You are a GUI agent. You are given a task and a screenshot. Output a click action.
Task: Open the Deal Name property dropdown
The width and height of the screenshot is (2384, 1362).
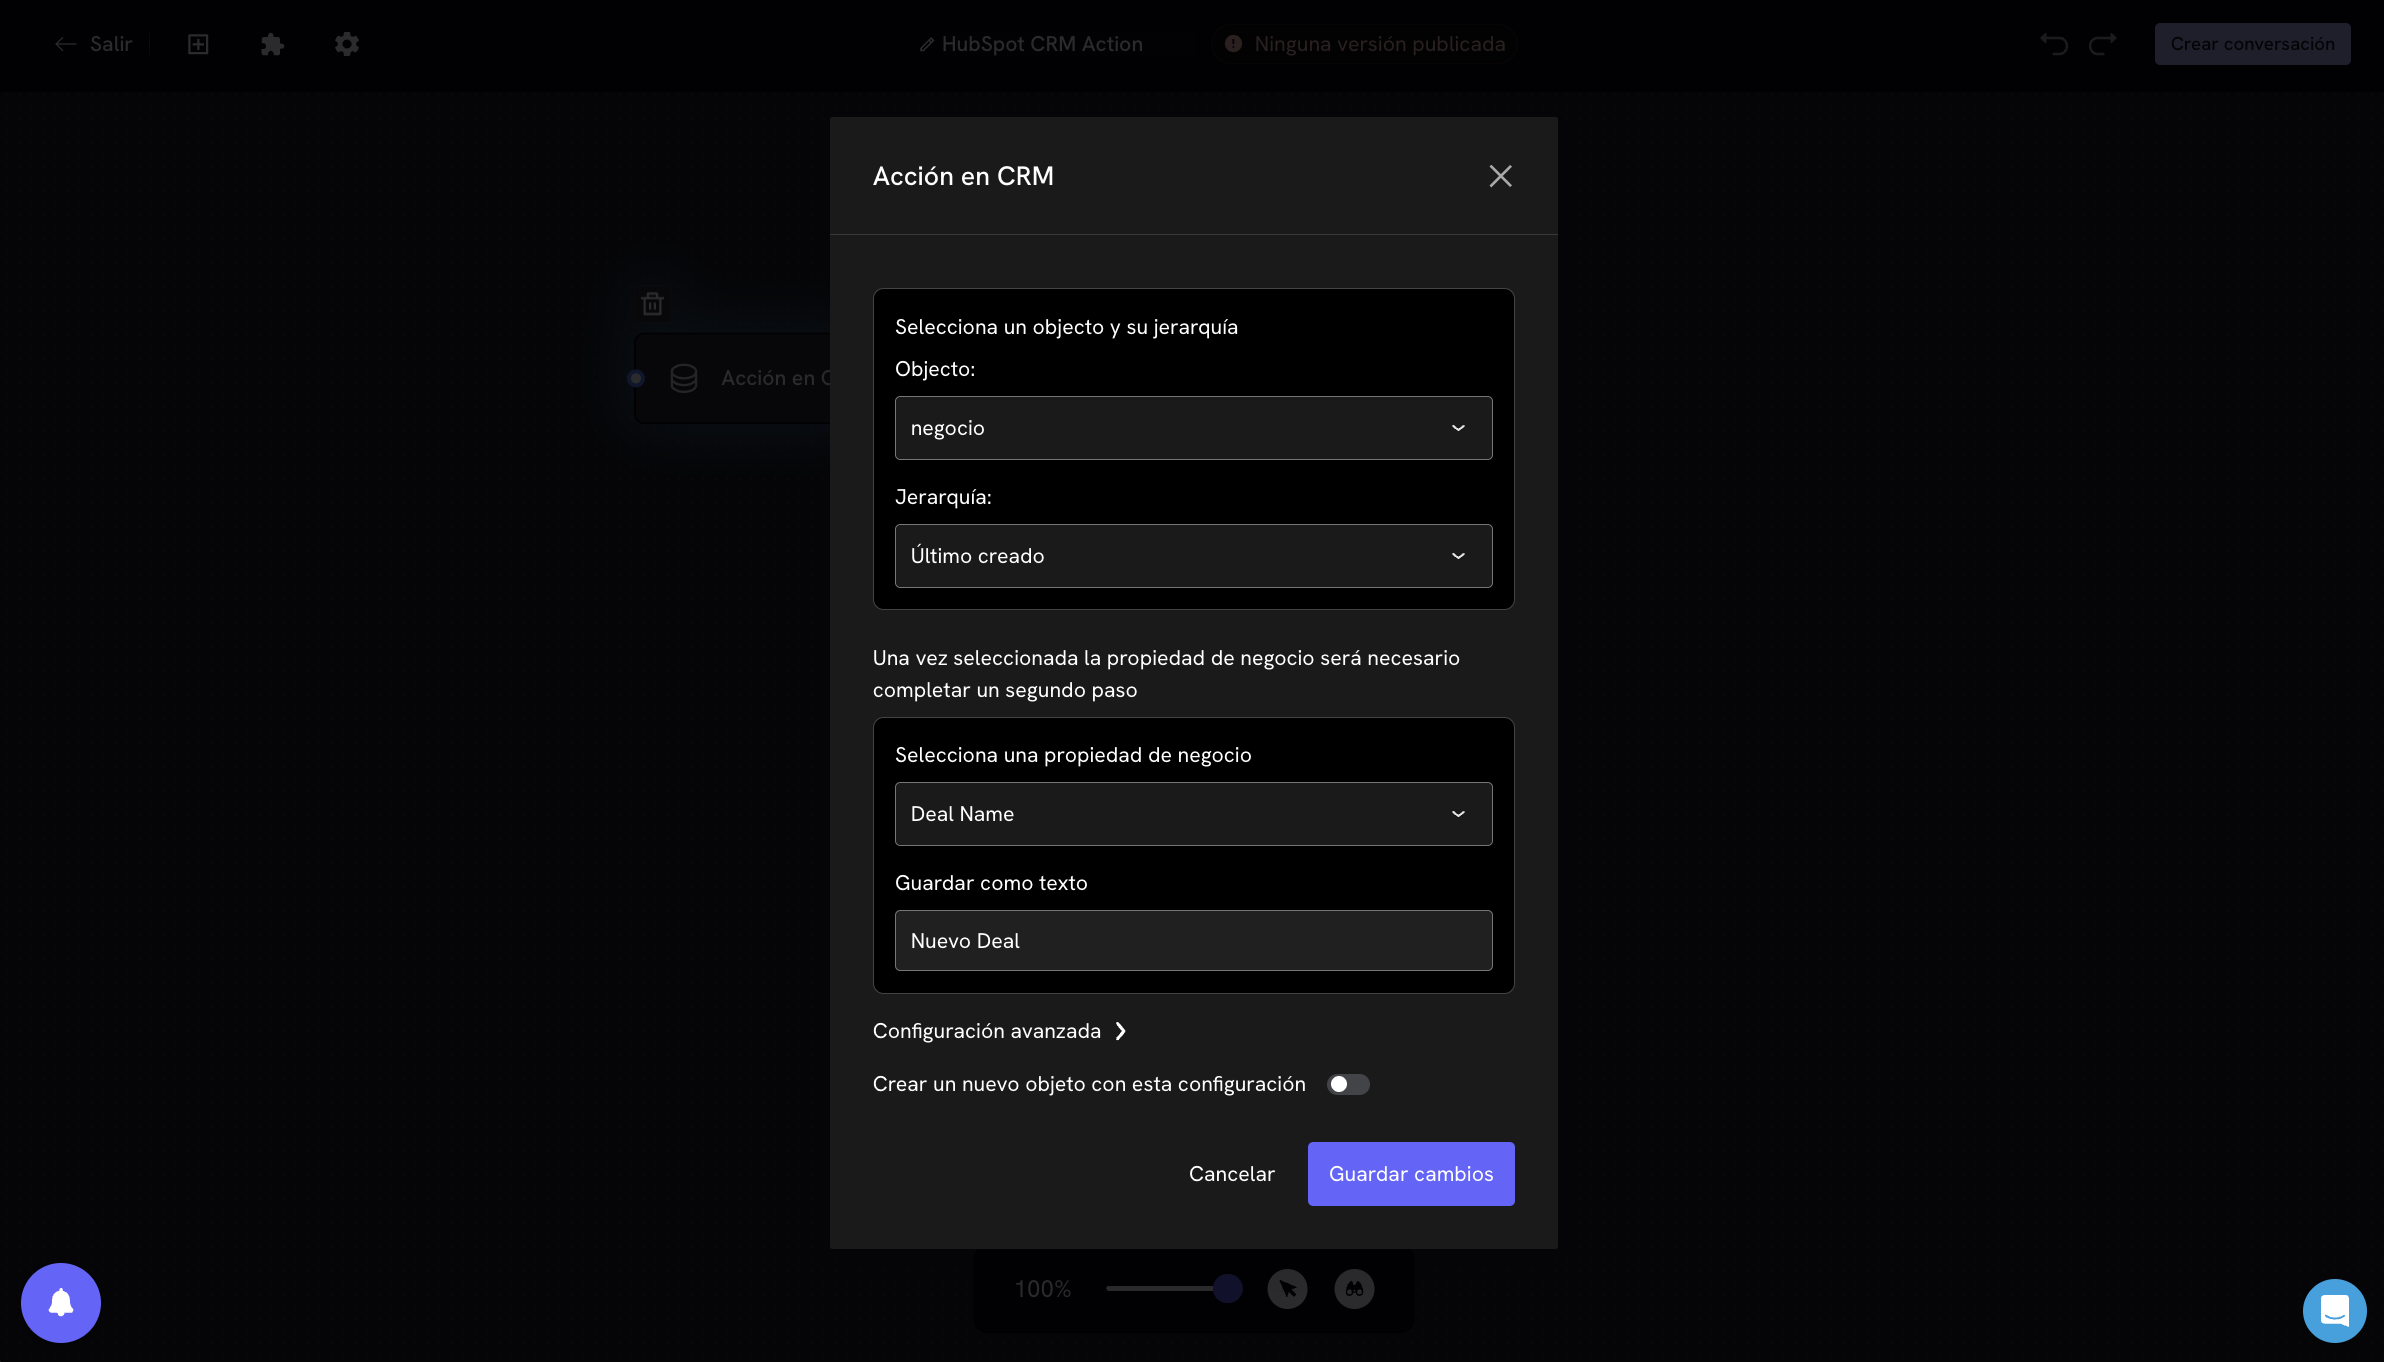[1193, 814]
